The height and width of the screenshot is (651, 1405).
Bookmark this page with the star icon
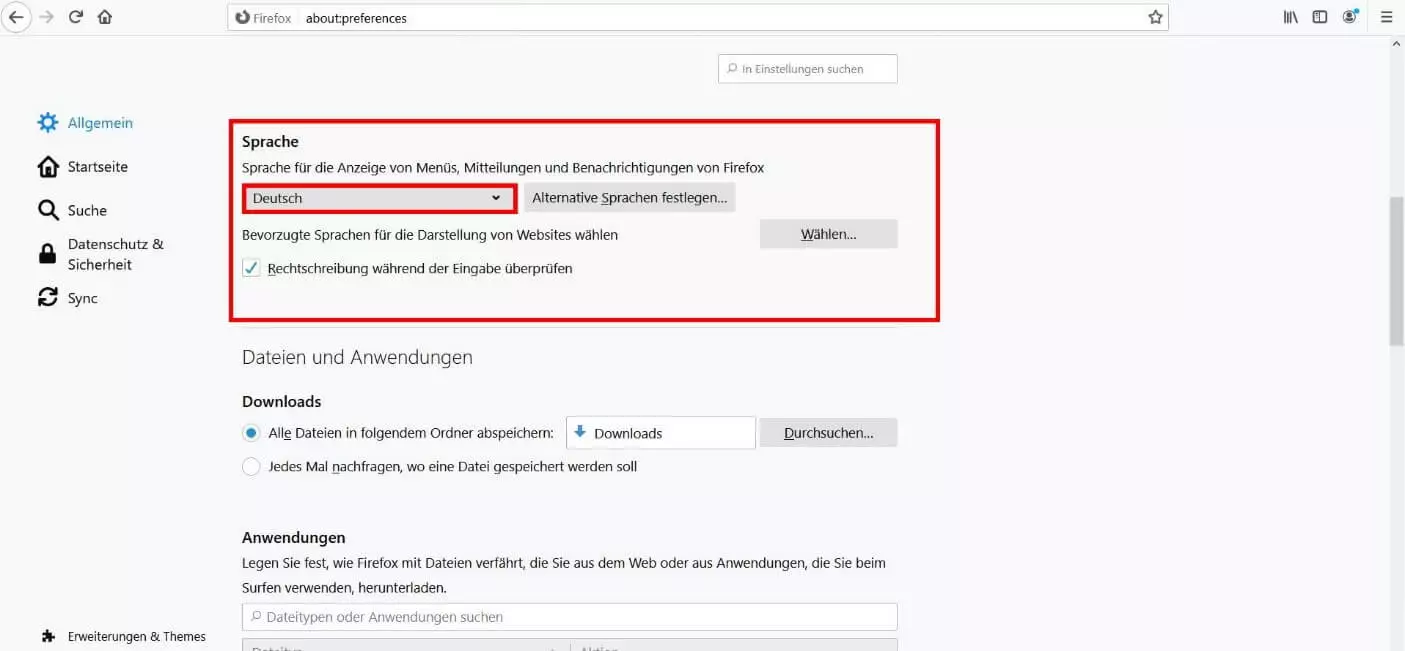point(1155,17)
